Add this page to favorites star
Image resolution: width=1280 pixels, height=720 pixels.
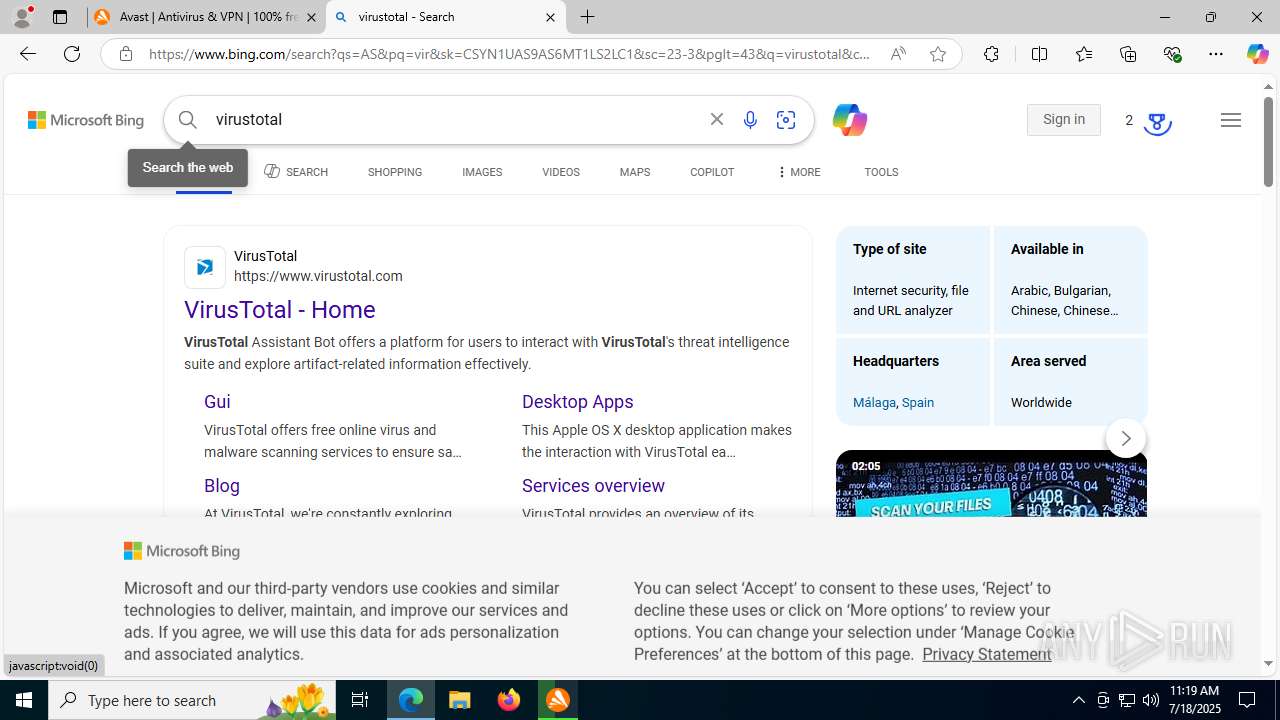click(938, 54)
